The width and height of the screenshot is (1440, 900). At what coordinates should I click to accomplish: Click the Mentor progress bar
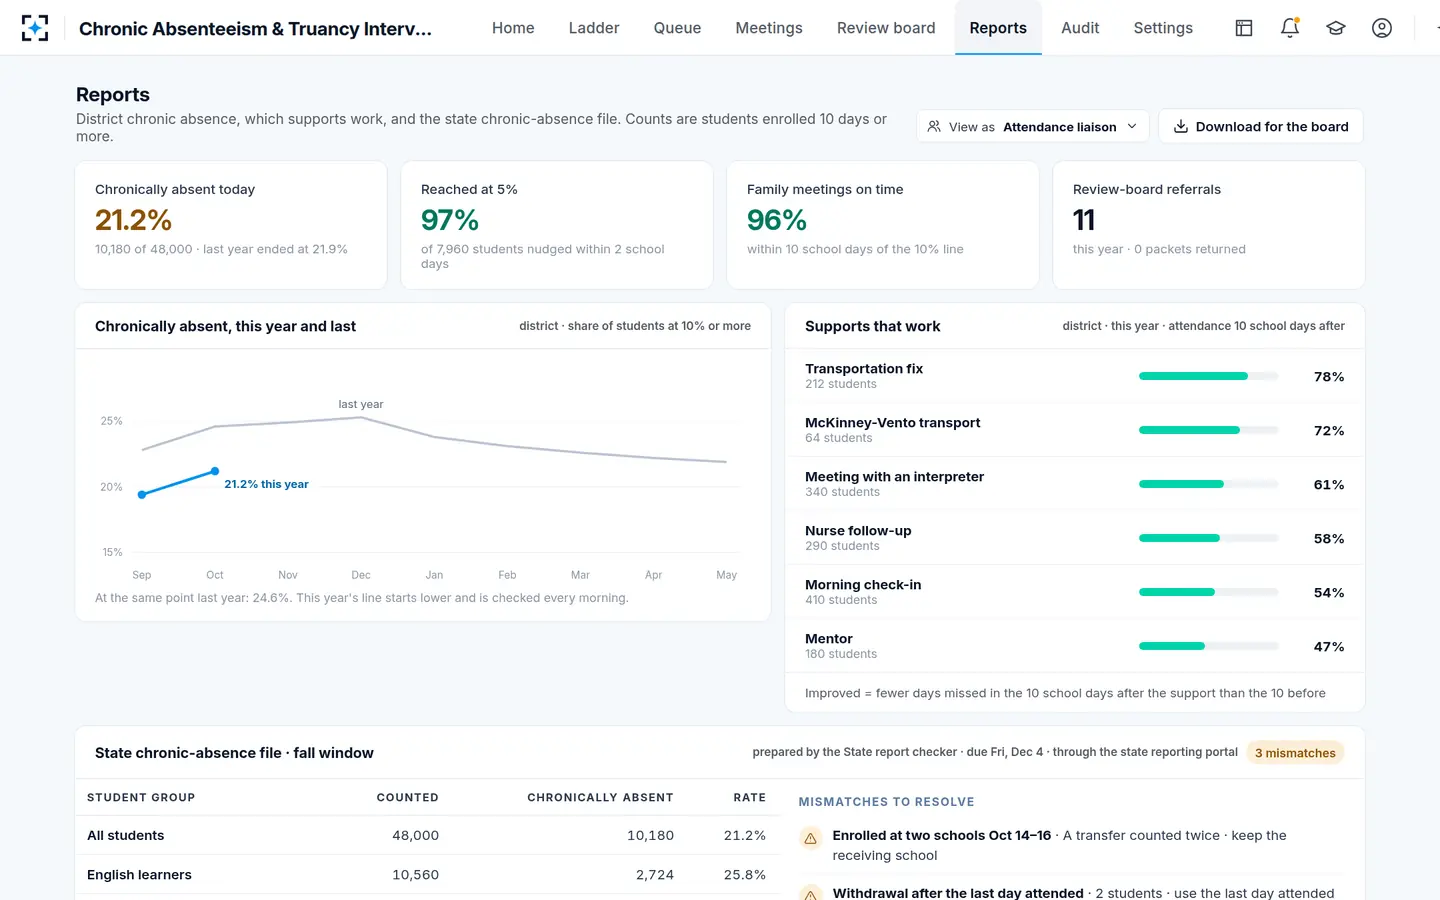[1209, 646]
